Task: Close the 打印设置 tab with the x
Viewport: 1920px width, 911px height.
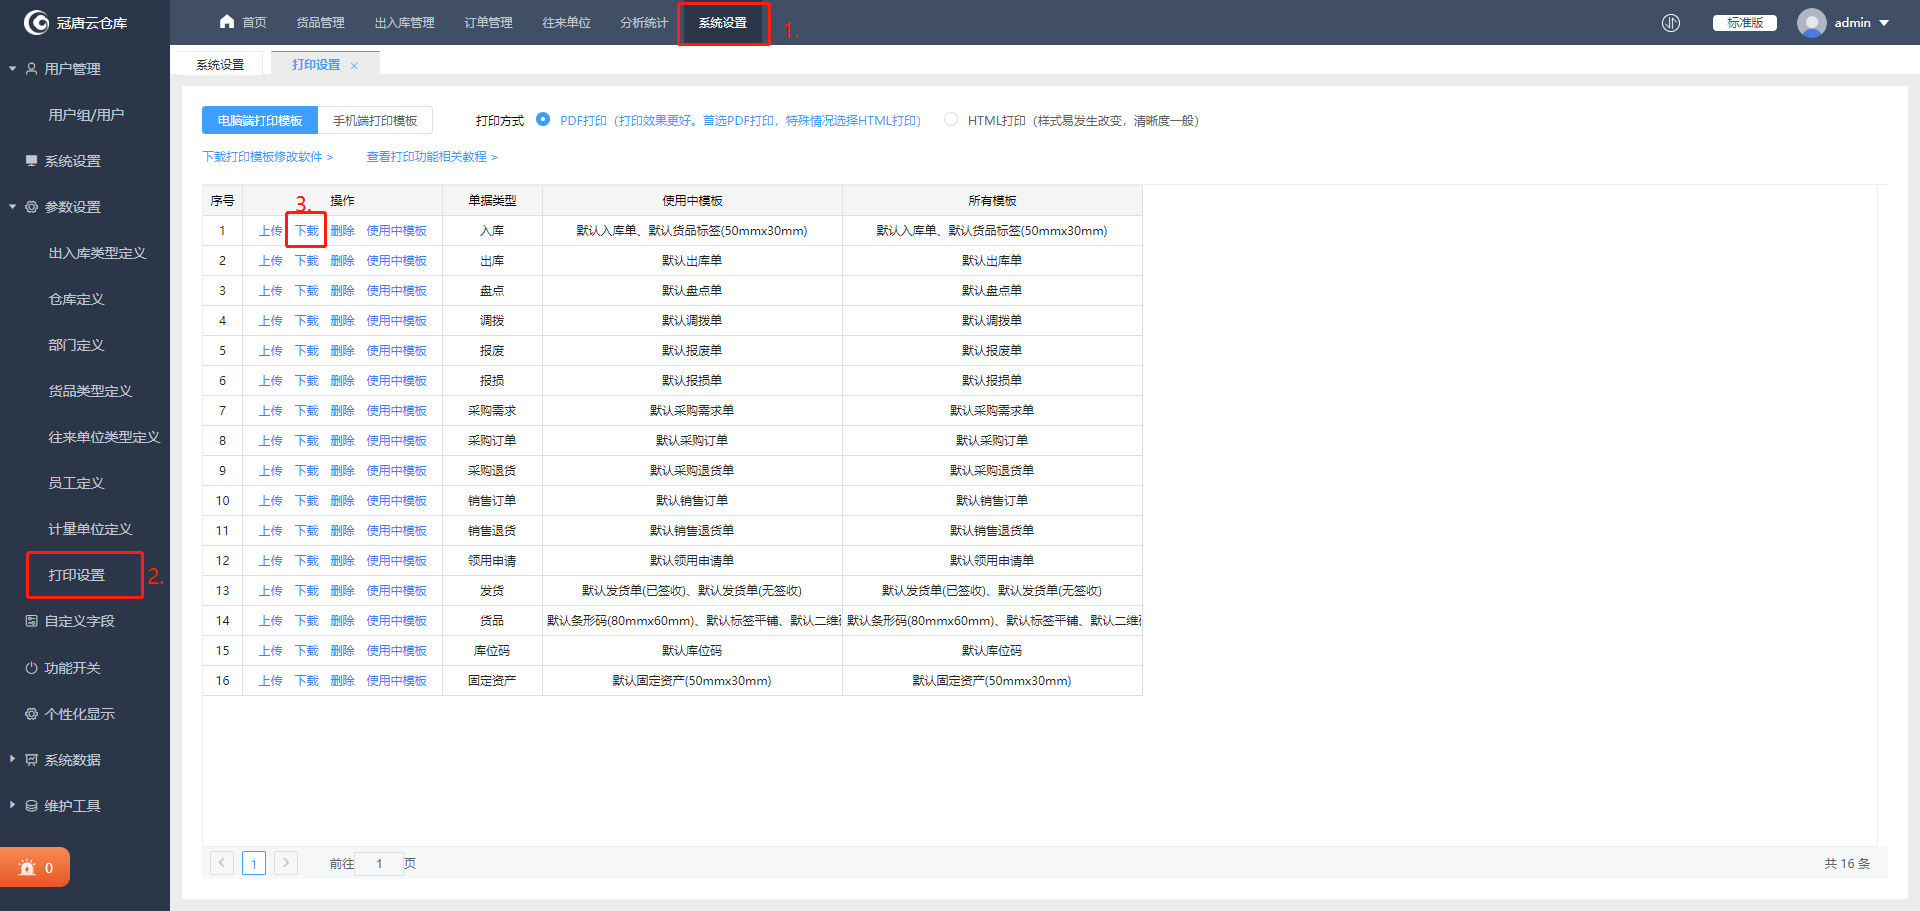Action: [354, 66]
